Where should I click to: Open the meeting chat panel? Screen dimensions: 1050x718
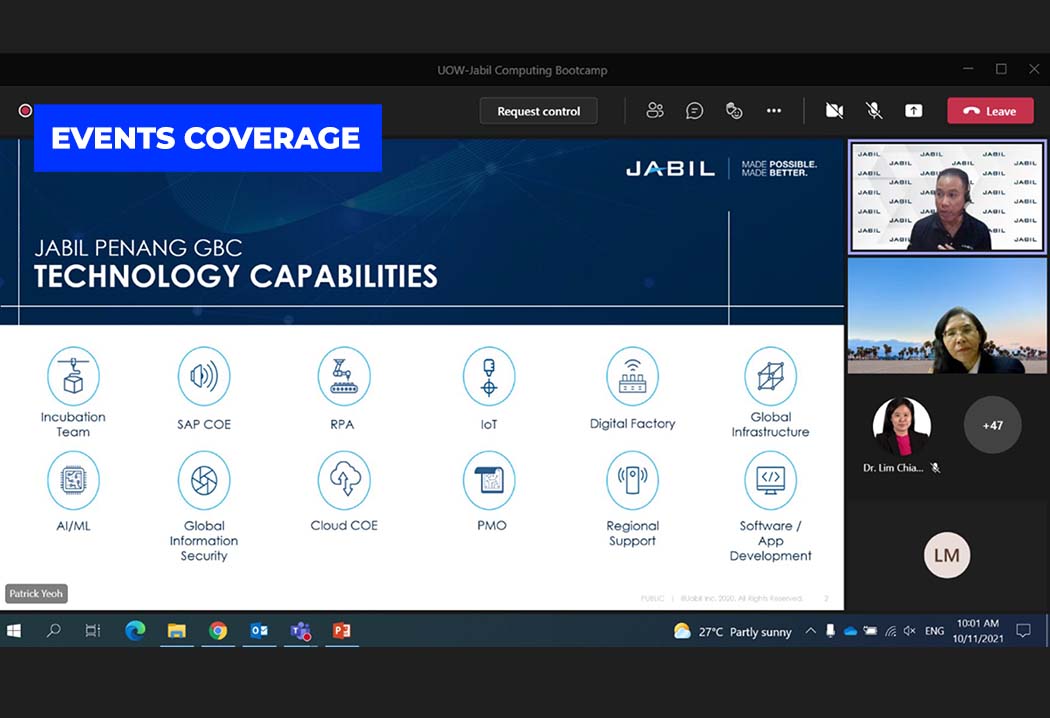pyautogui.click(x=694, y=111)
